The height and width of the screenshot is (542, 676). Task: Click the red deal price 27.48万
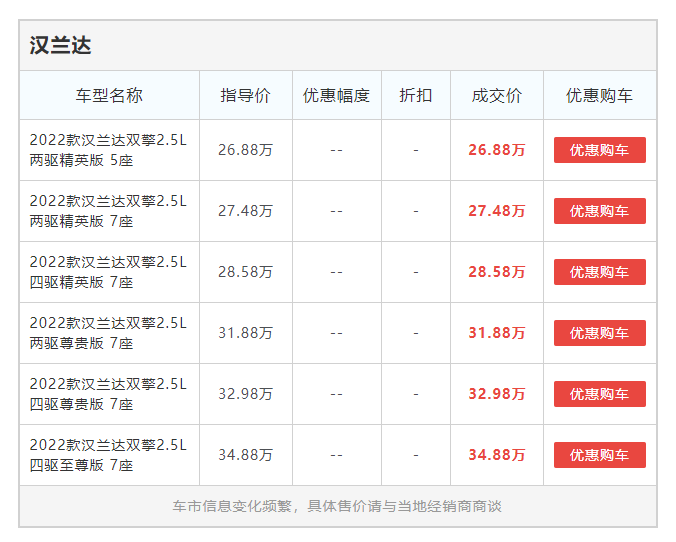(497, 211)
